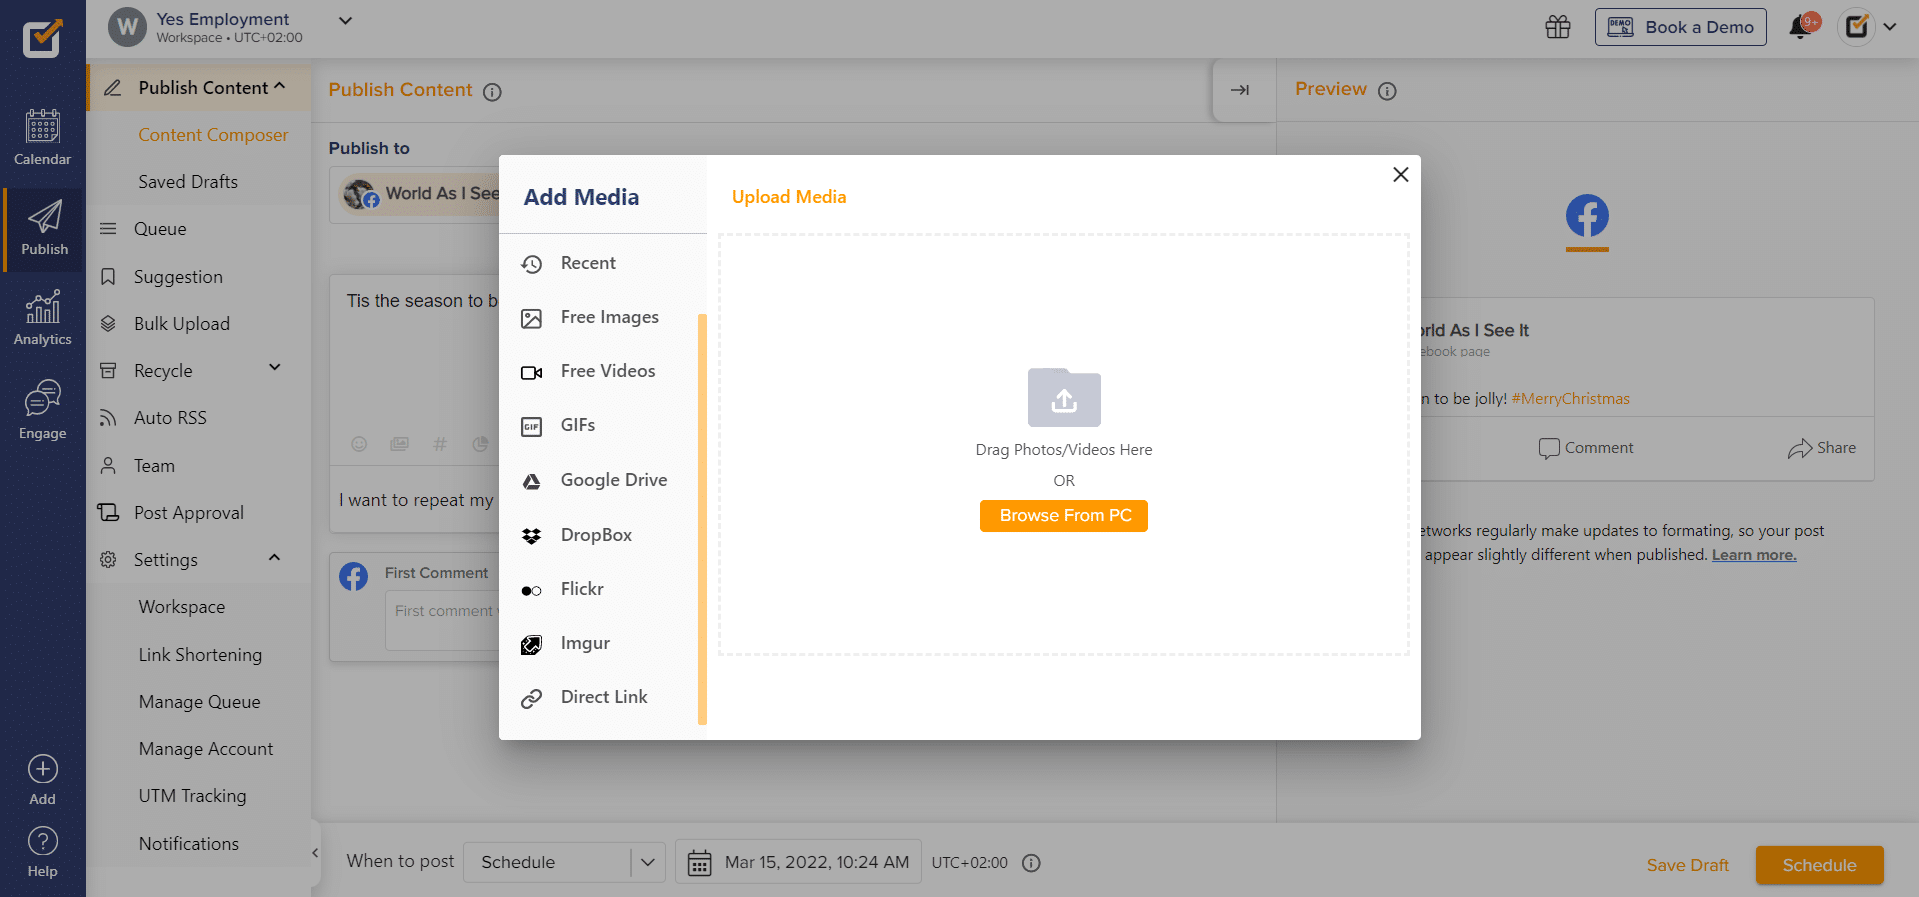Open Auto RSS
This screenshot has width=1919, height=897.
point(170,418)
